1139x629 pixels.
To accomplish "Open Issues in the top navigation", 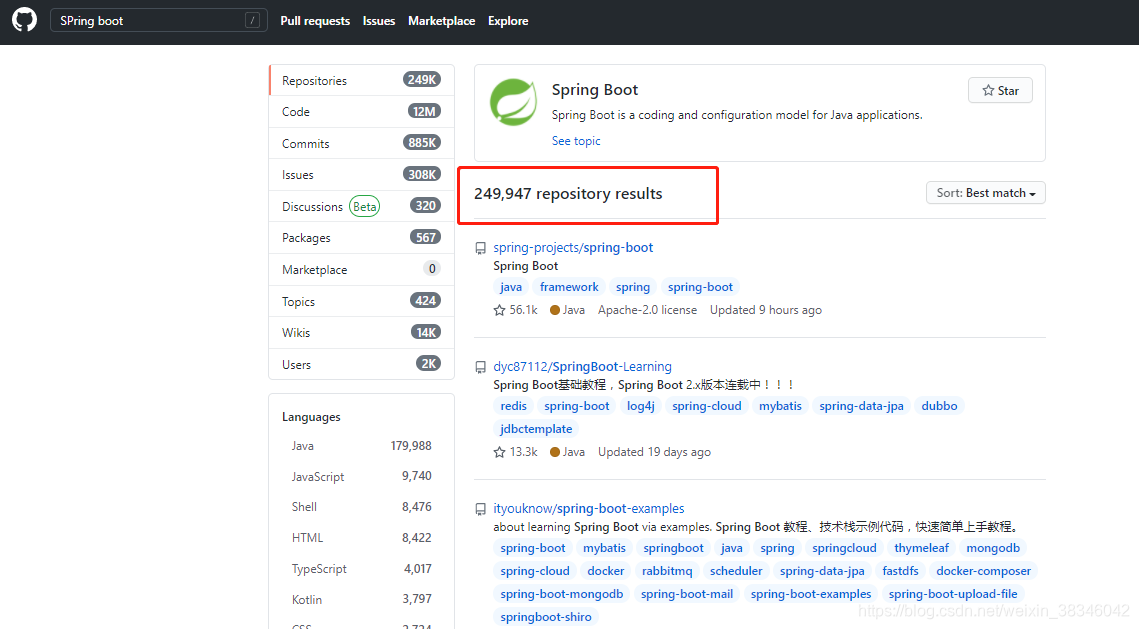I will [379, 21].
